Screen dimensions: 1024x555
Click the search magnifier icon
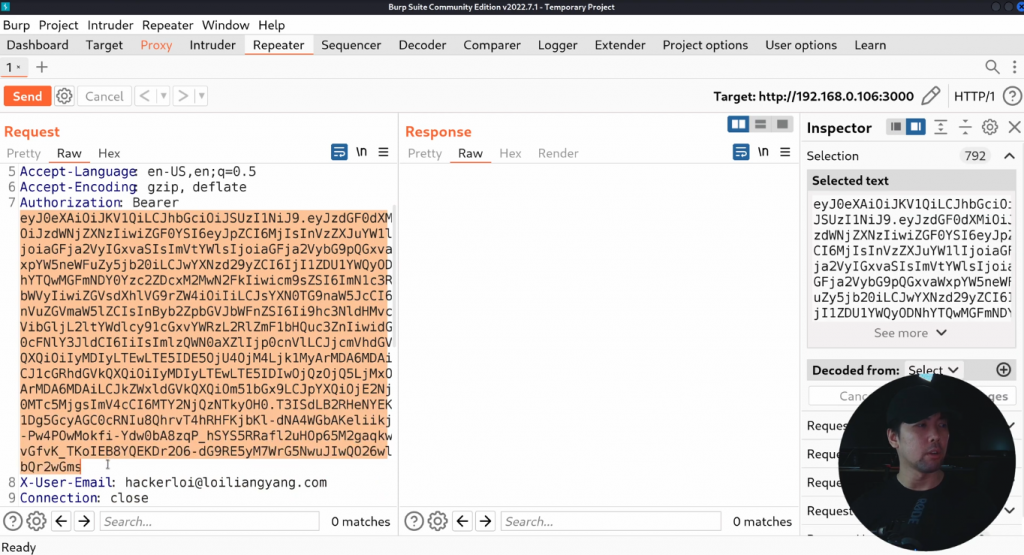[992, 67]
